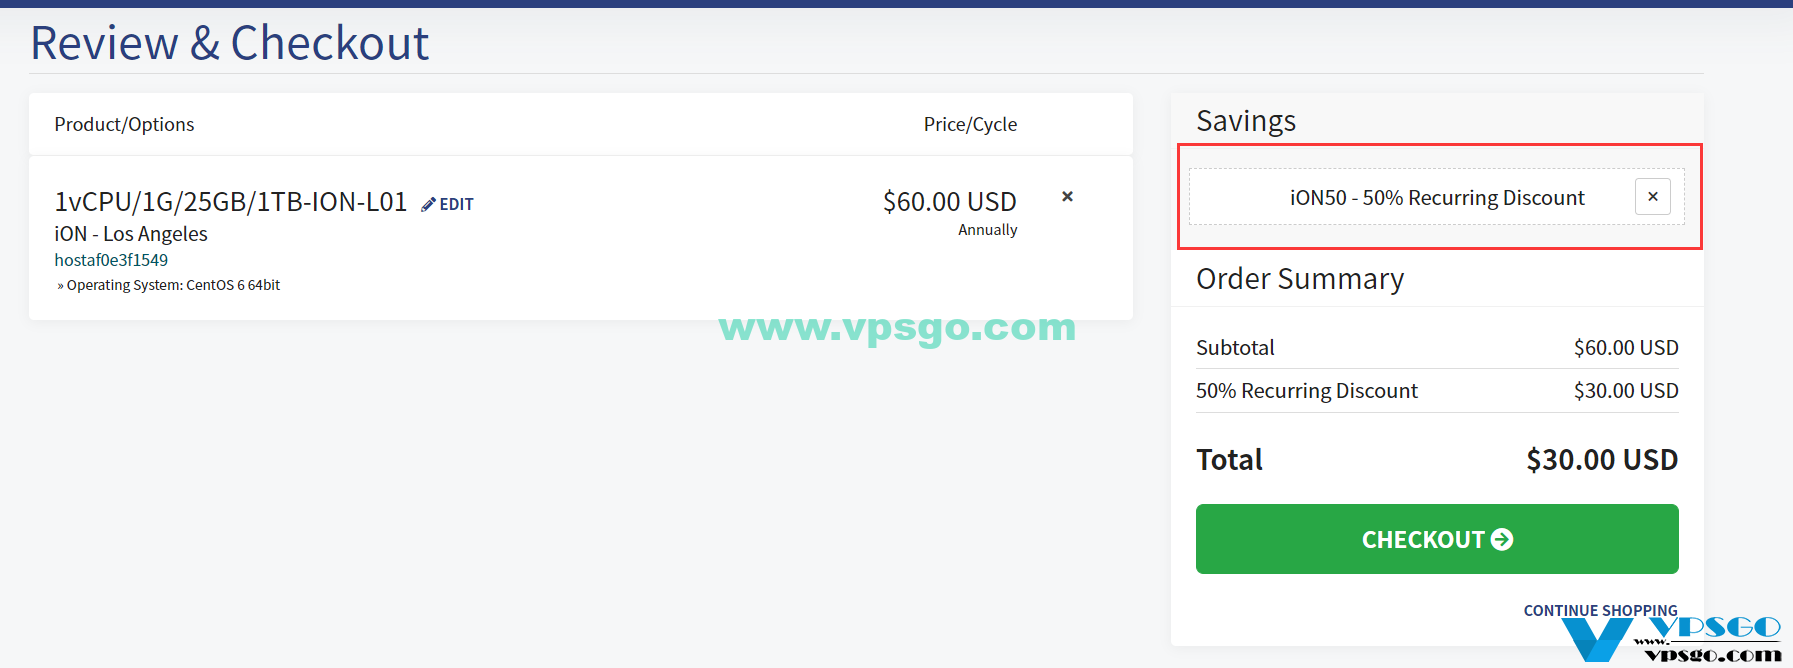The width and height of the screenshot is (1793, 668).
Task: Click the Savings section heading
Action: click(1246, 121)
